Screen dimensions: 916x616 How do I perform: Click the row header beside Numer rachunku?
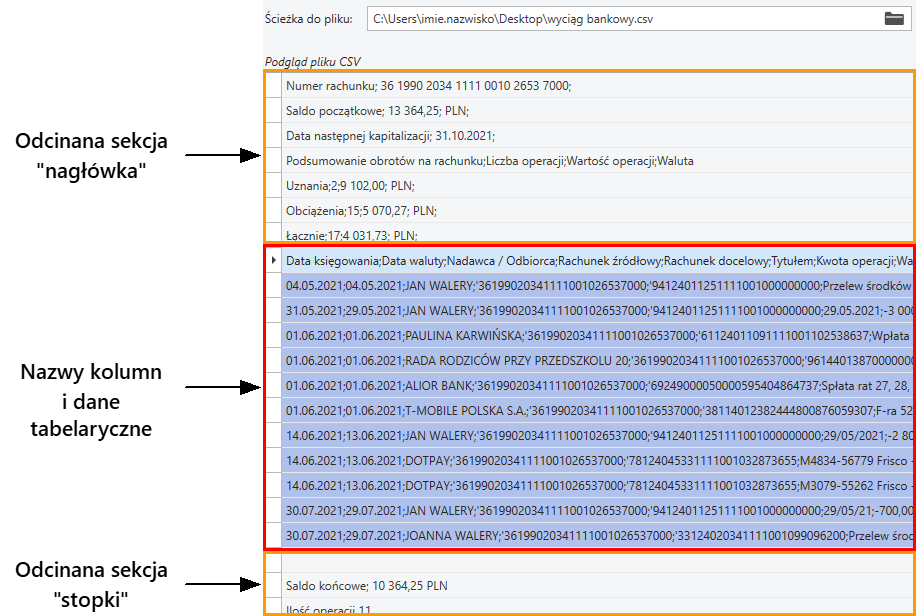point(273,86)
